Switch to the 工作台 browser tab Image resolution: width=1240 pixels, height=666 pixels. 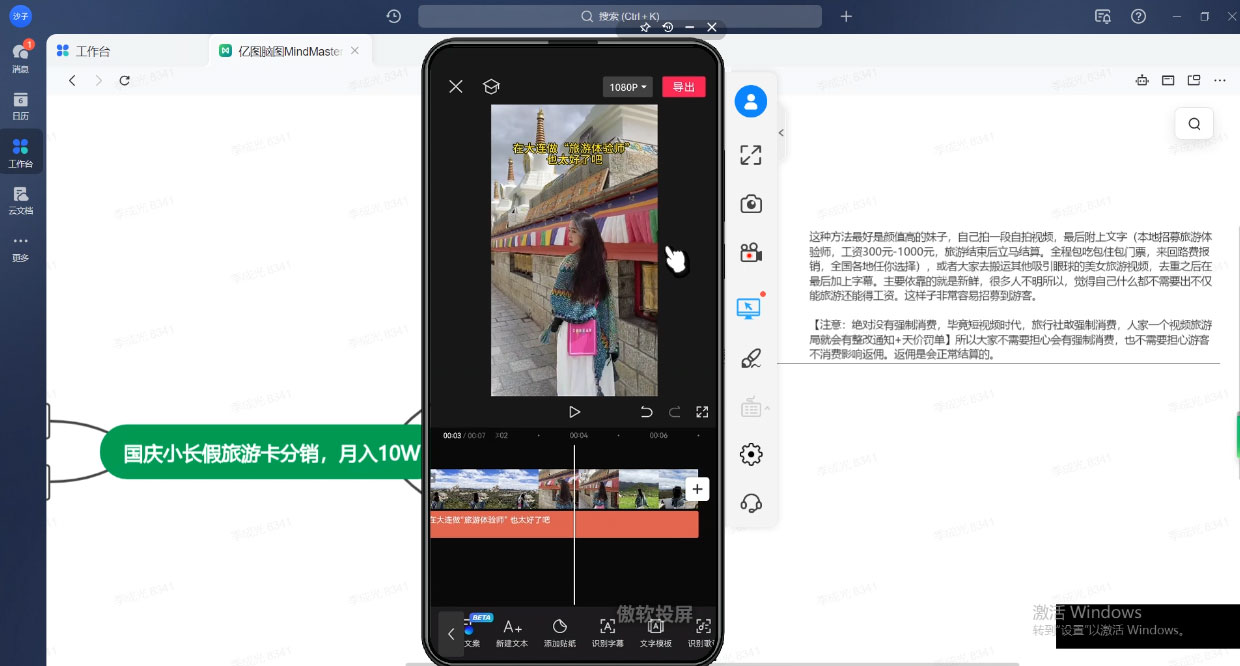93,50
